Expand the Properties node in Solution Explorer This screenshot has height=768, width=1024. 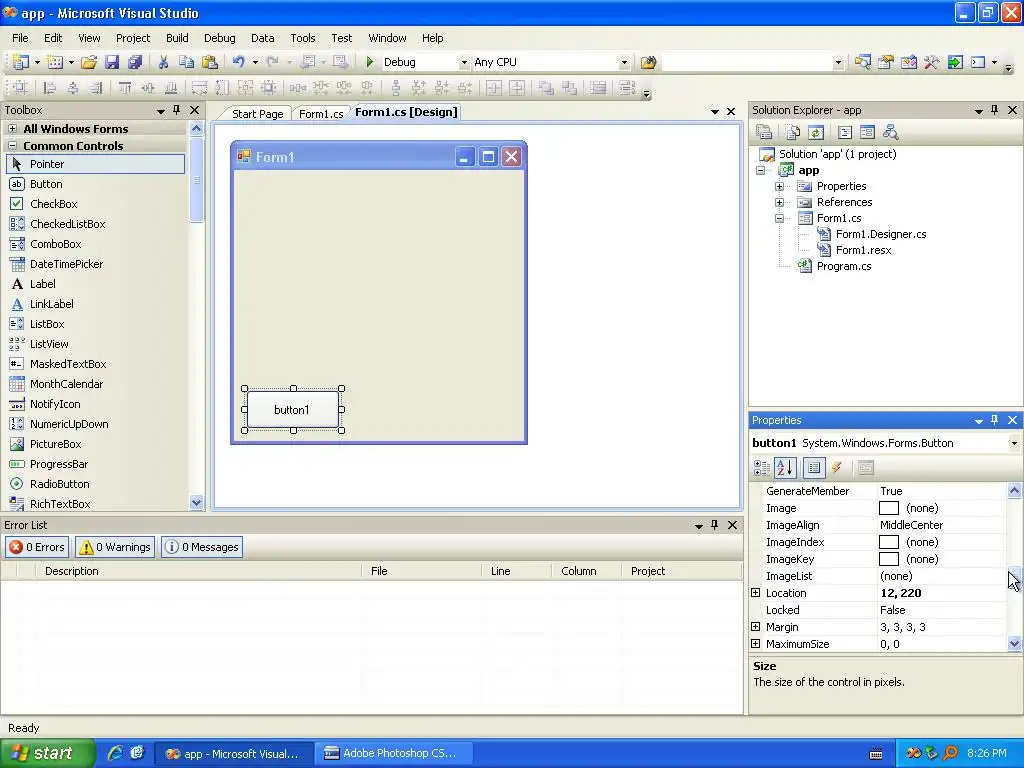pyautogui.click(x=779, y=186)
